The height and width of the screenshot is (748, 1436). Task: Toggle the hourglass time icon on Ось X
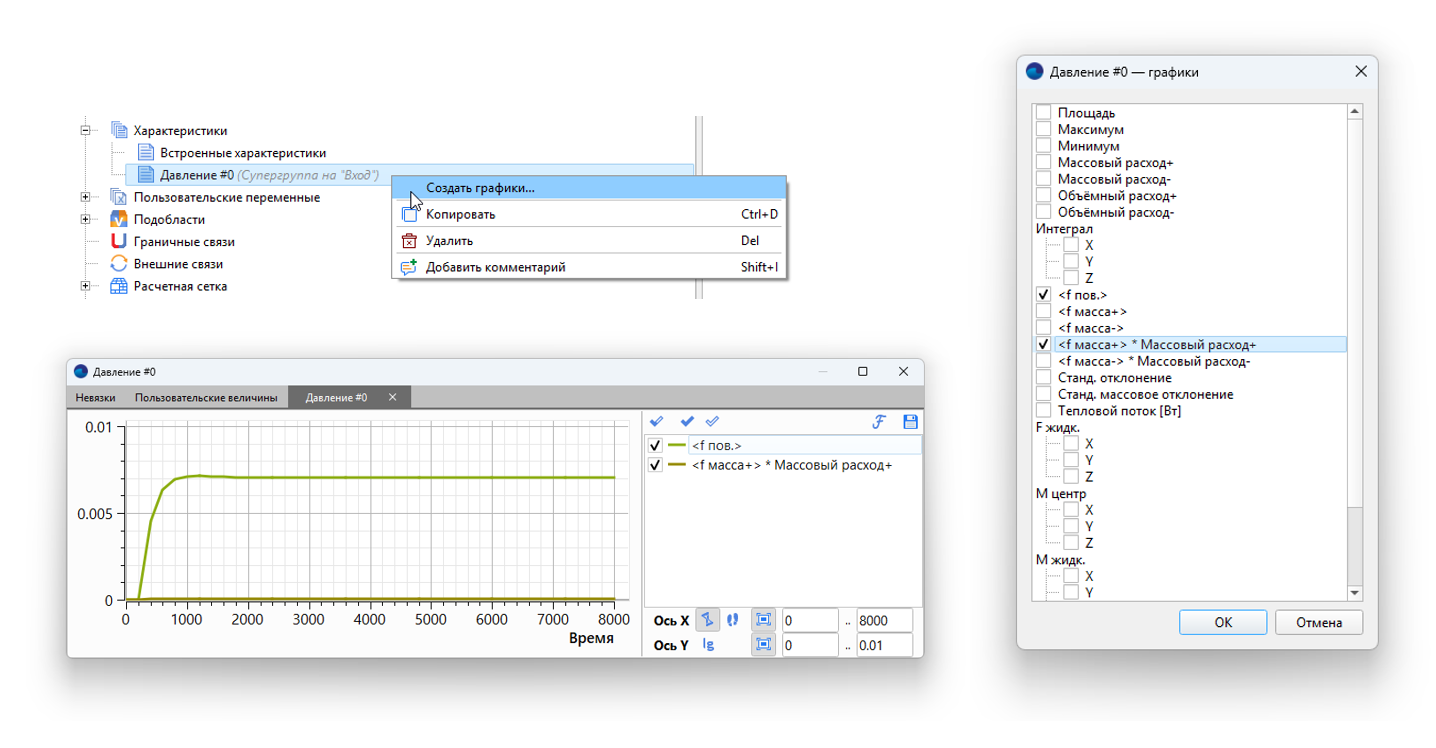pyautogui.click(x=707, y=620)
